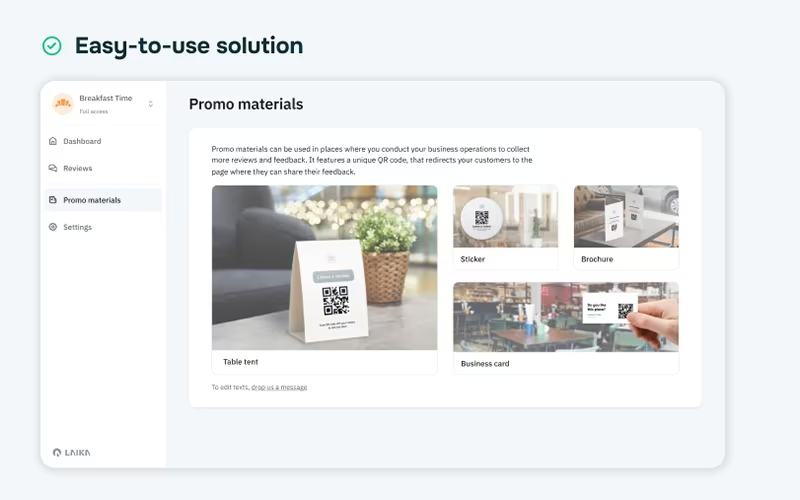Click the Dashboard home icon

pos(53,141)
